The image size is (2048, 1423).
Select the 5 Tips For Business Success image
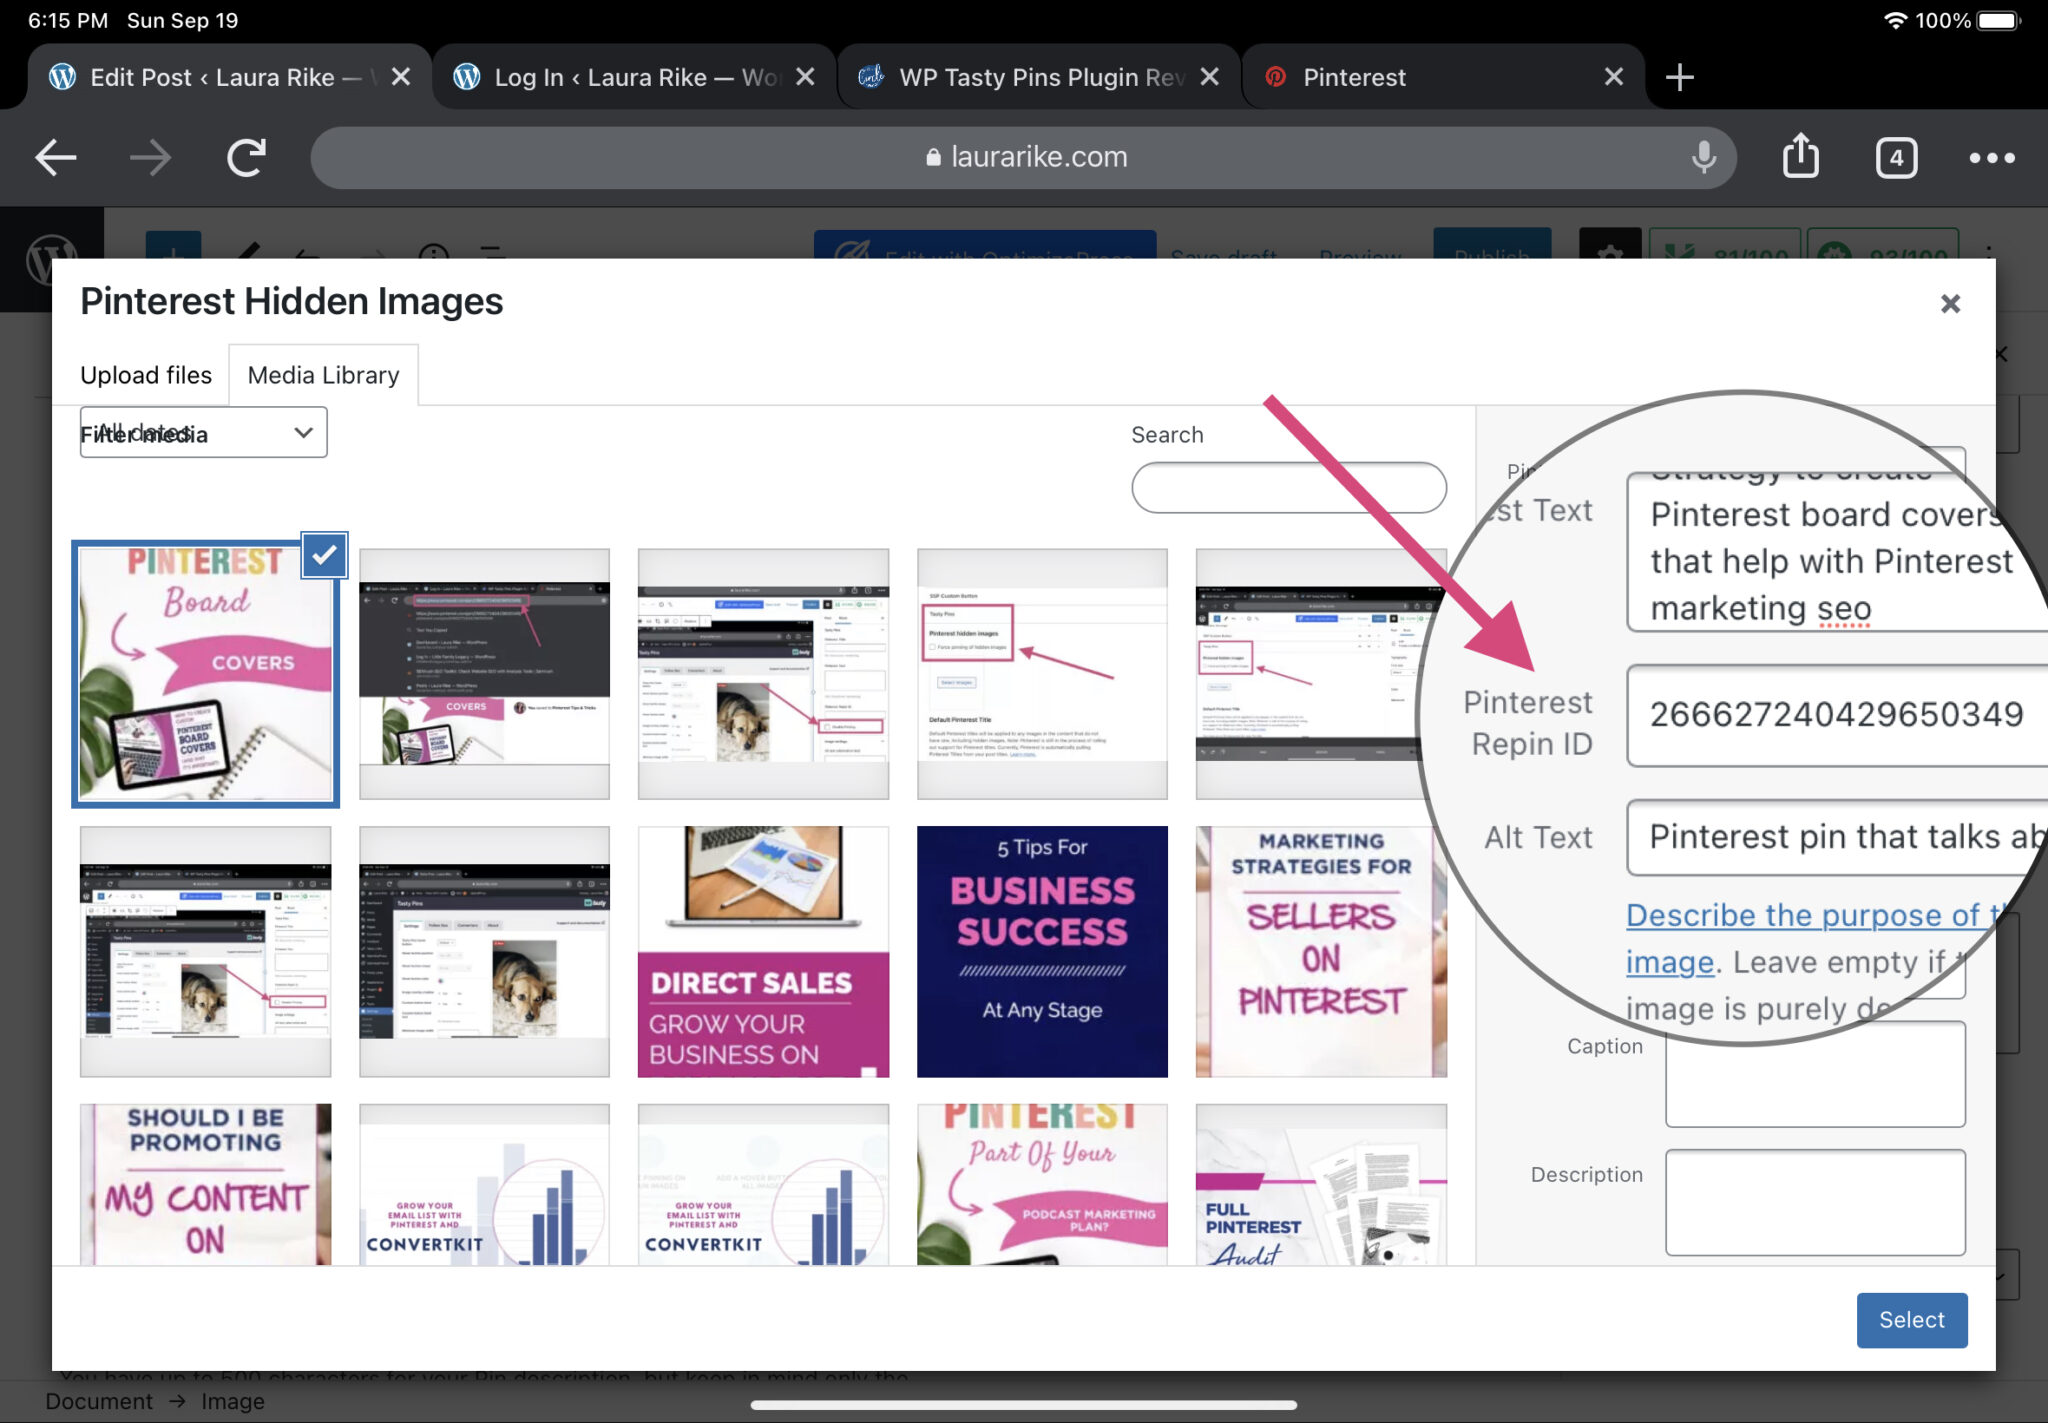pyautogui.click(x=1042, y=951)
